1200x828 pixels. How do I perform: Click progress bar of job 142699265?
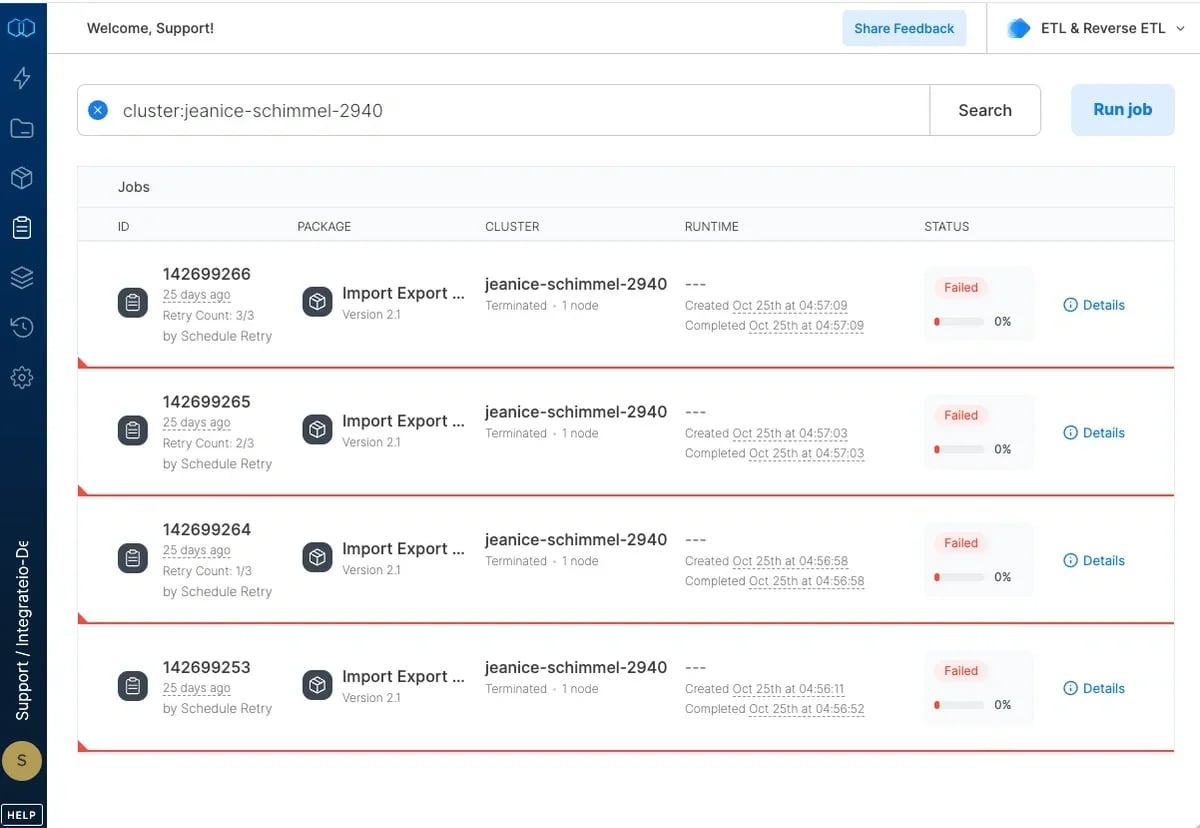click(x=959, y=450)
